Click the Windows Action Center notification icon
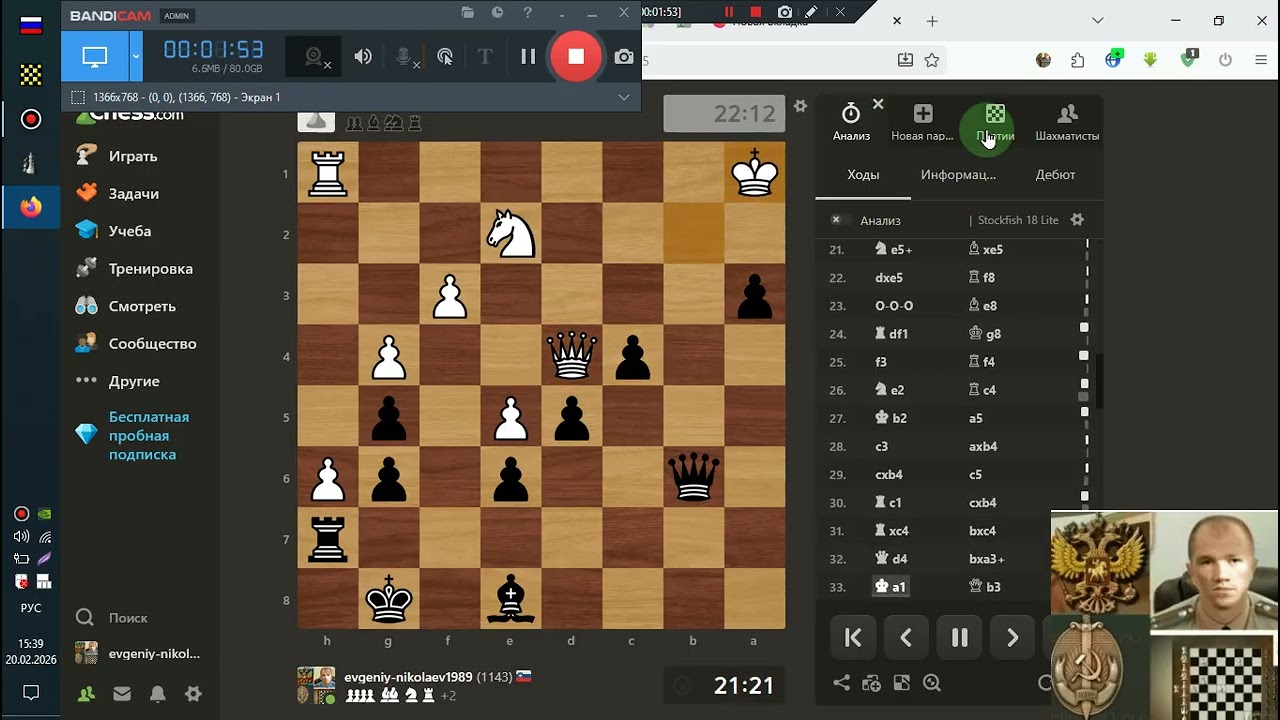This screenshot has width=1280, height=720. (x=30, y=692)
